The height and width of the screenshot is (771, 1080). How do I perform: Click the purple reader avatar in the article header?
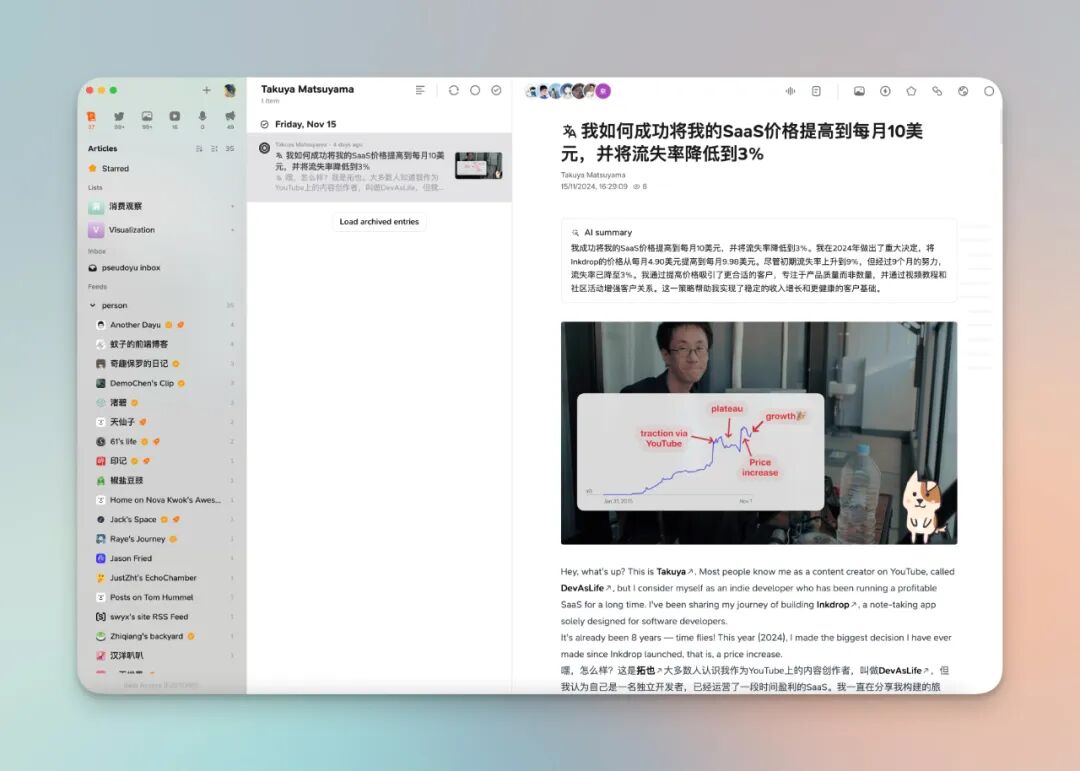603,91
